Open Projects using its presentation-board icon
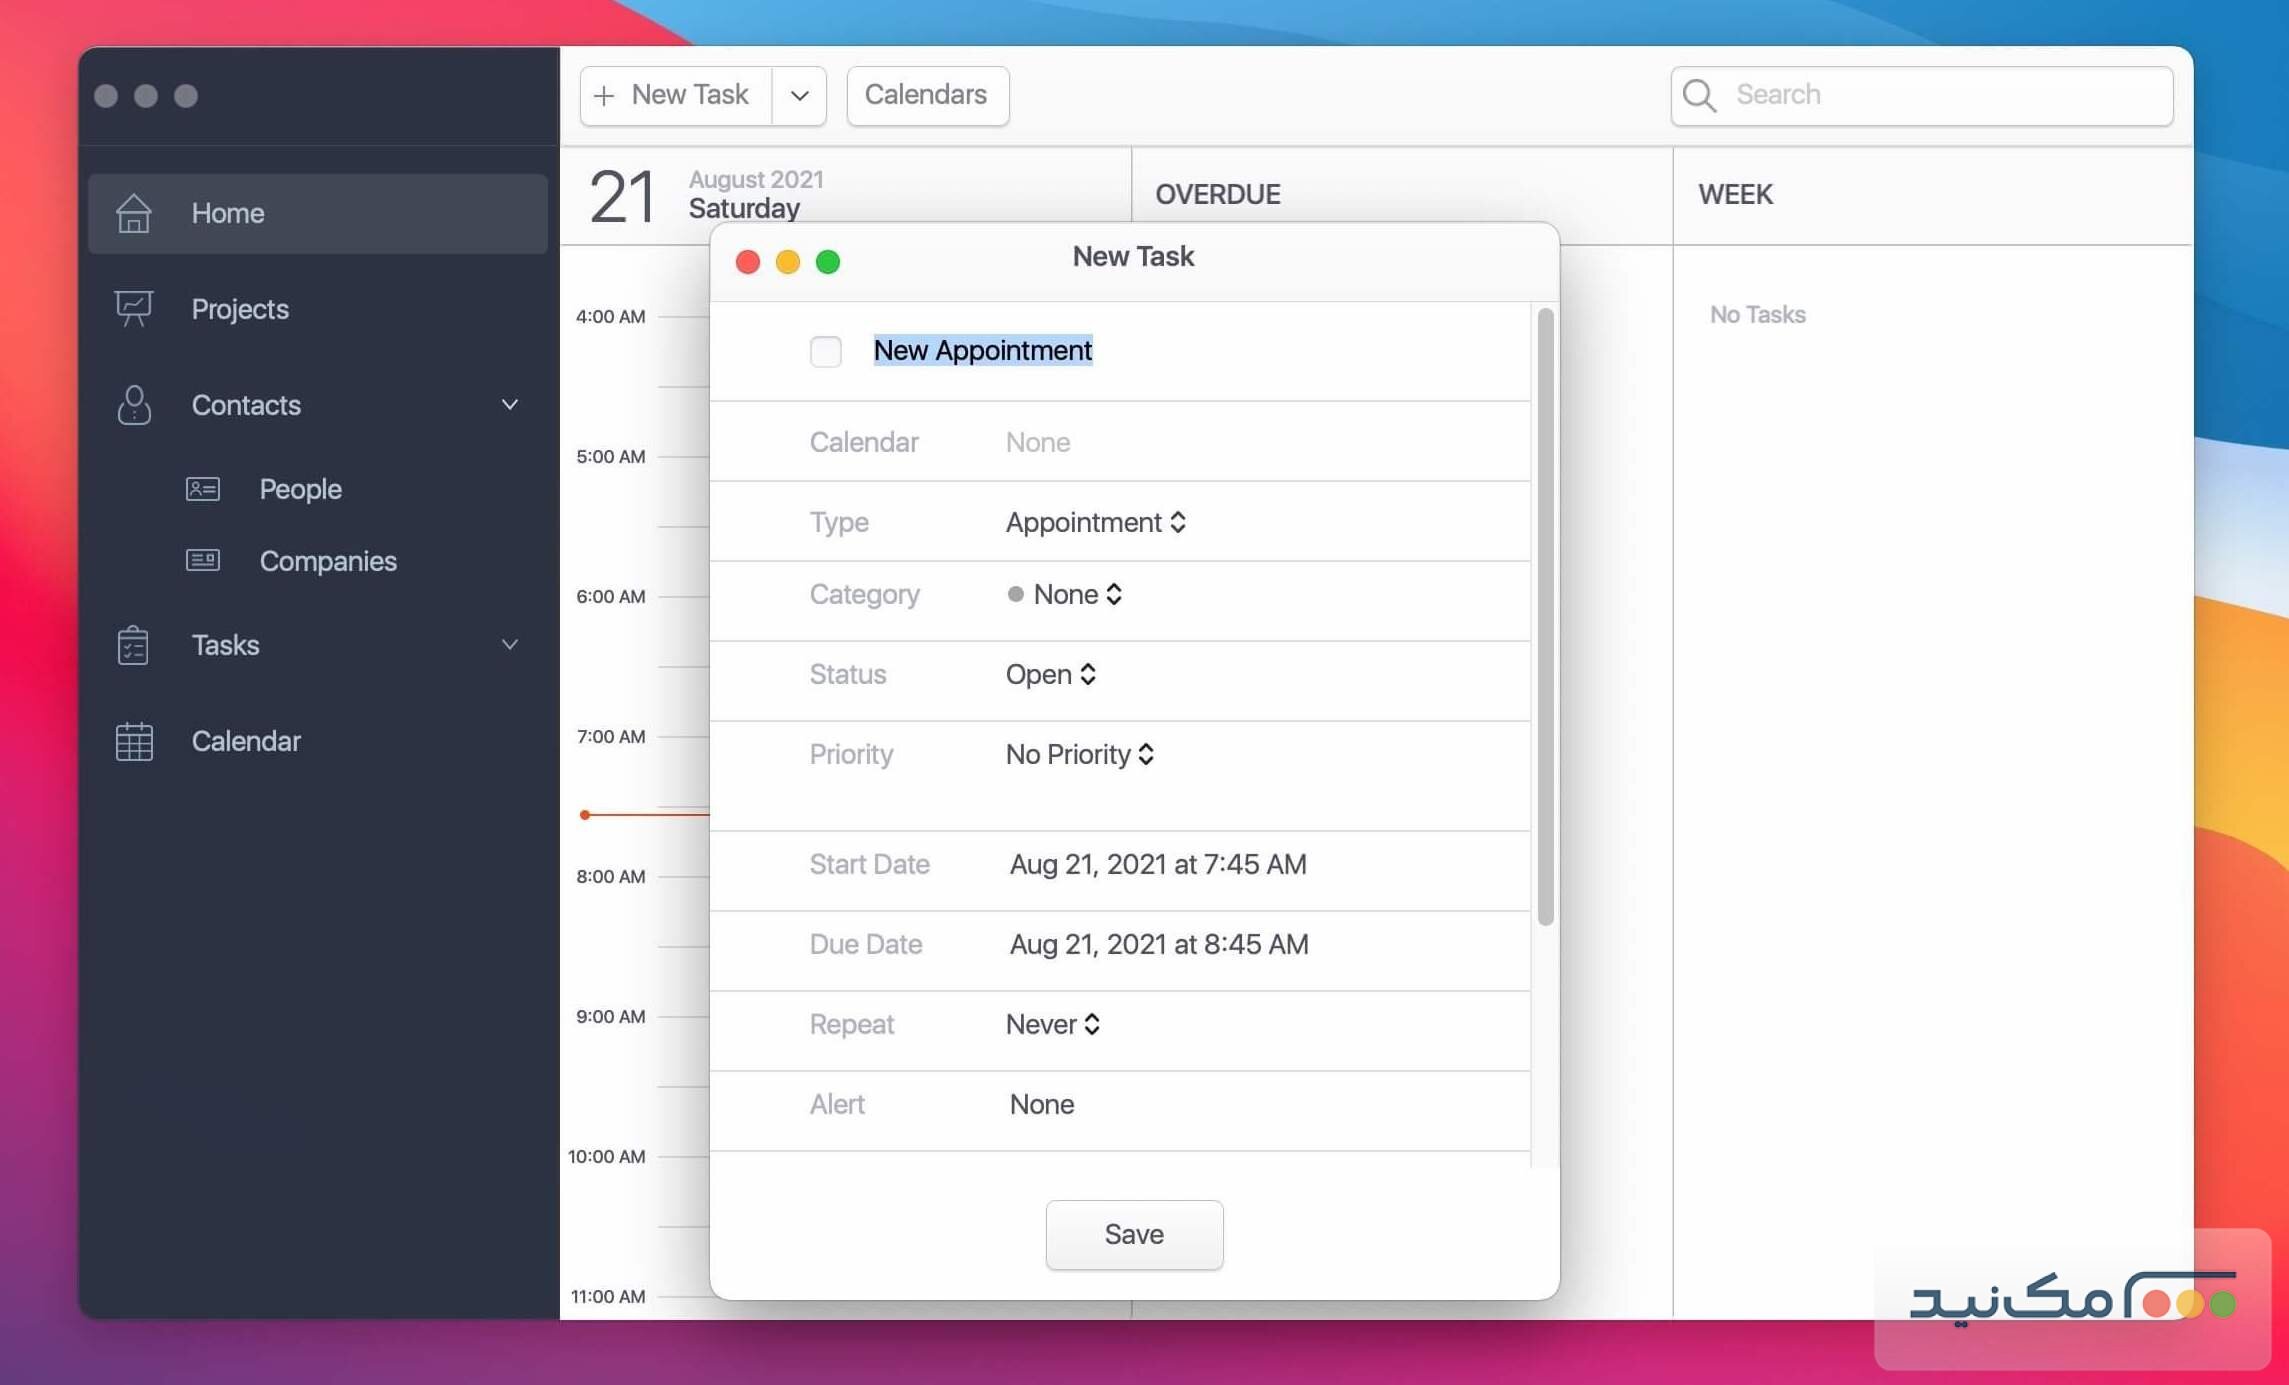2289x1385 pixels. tap(134, 309)
